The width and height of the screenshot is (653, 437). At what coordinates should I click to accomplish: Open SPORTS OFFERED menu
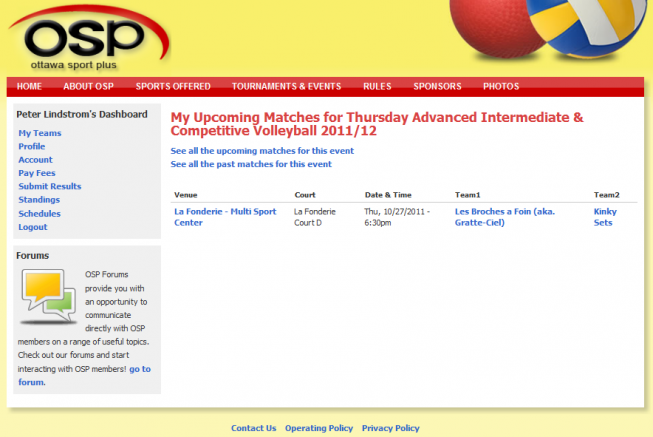click(173, 87)
